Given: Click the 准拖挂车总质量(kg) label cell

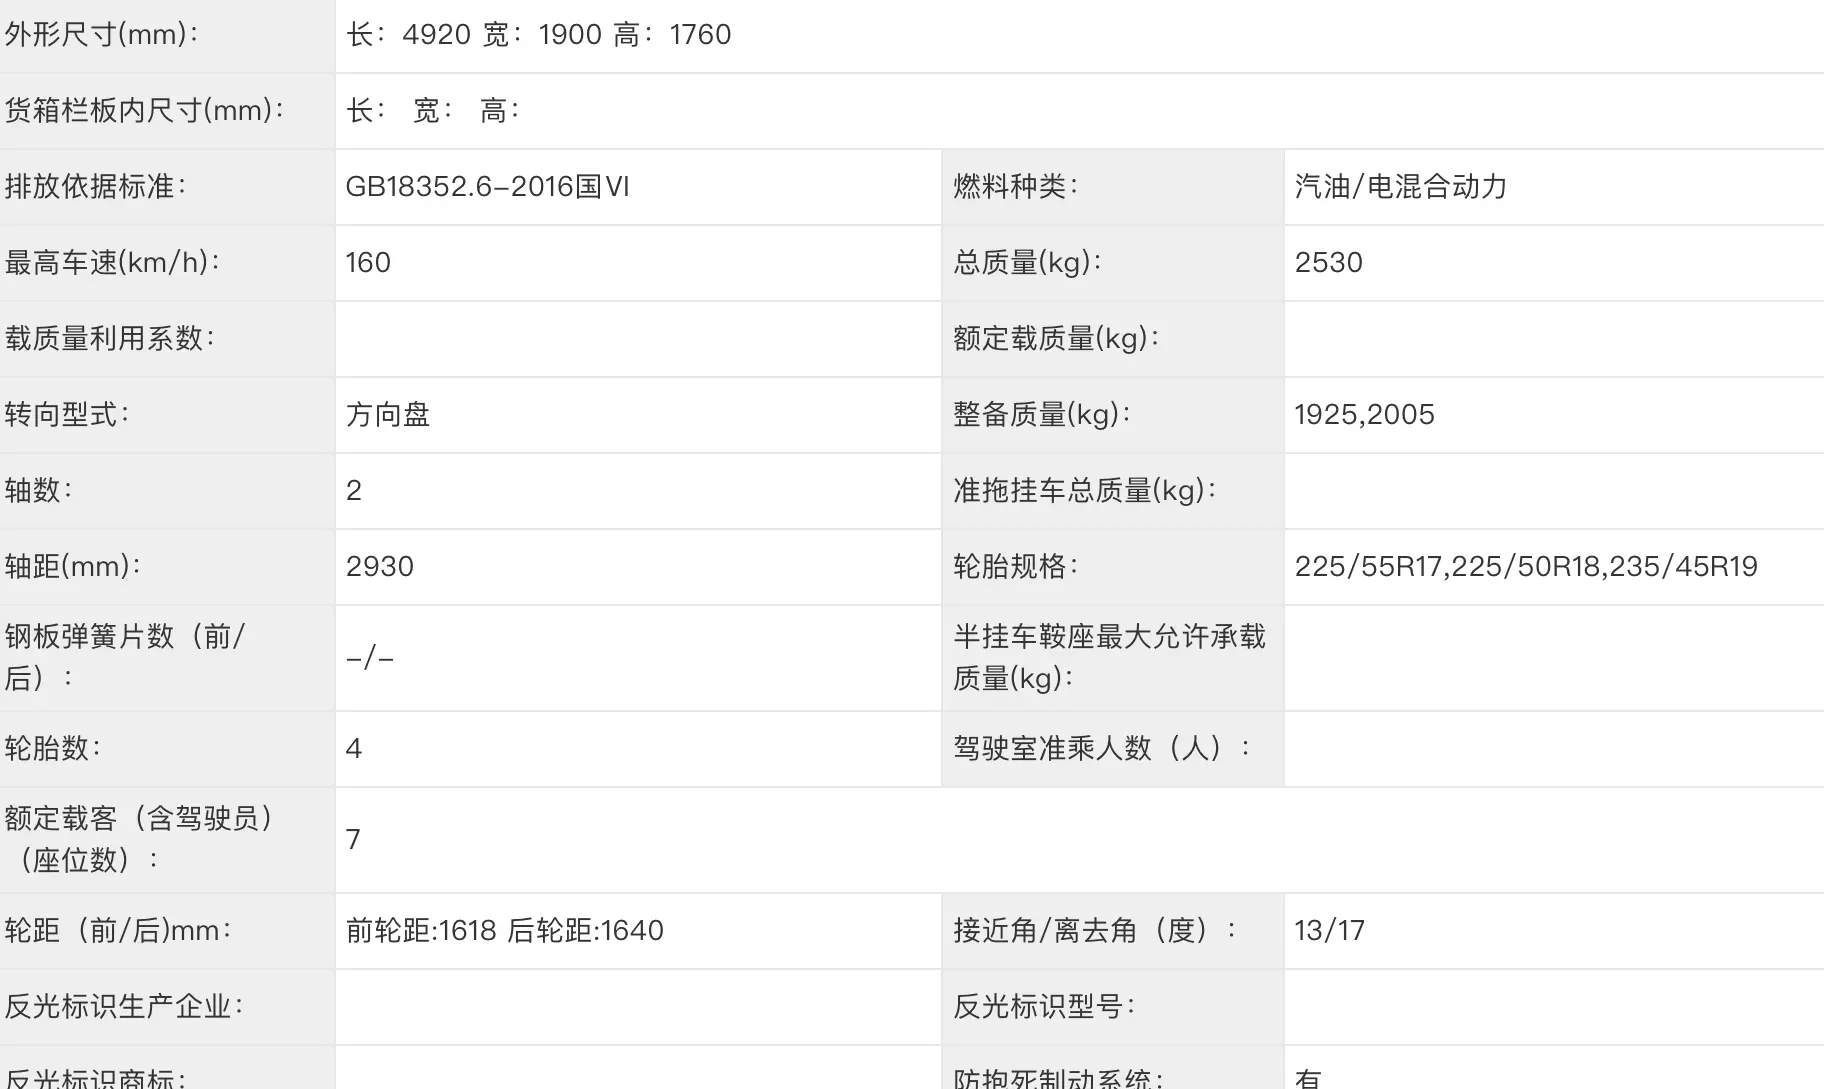Looking at the screenshot, I should [1112, 491].
